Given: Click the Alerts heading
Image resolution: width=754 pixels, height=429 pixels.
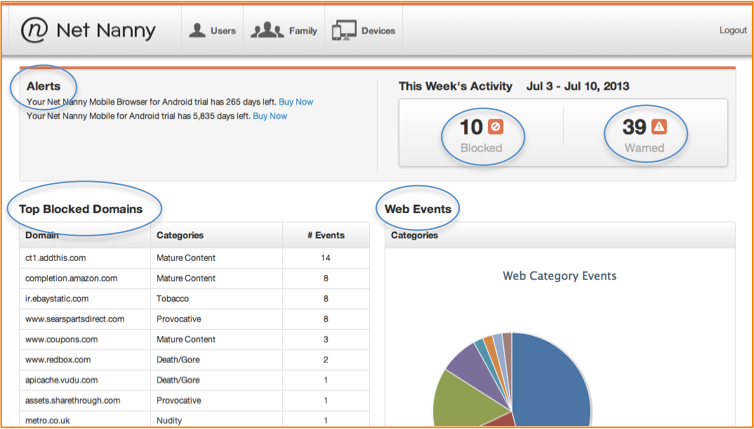Looking at the screenshot, I should [43, 87].
